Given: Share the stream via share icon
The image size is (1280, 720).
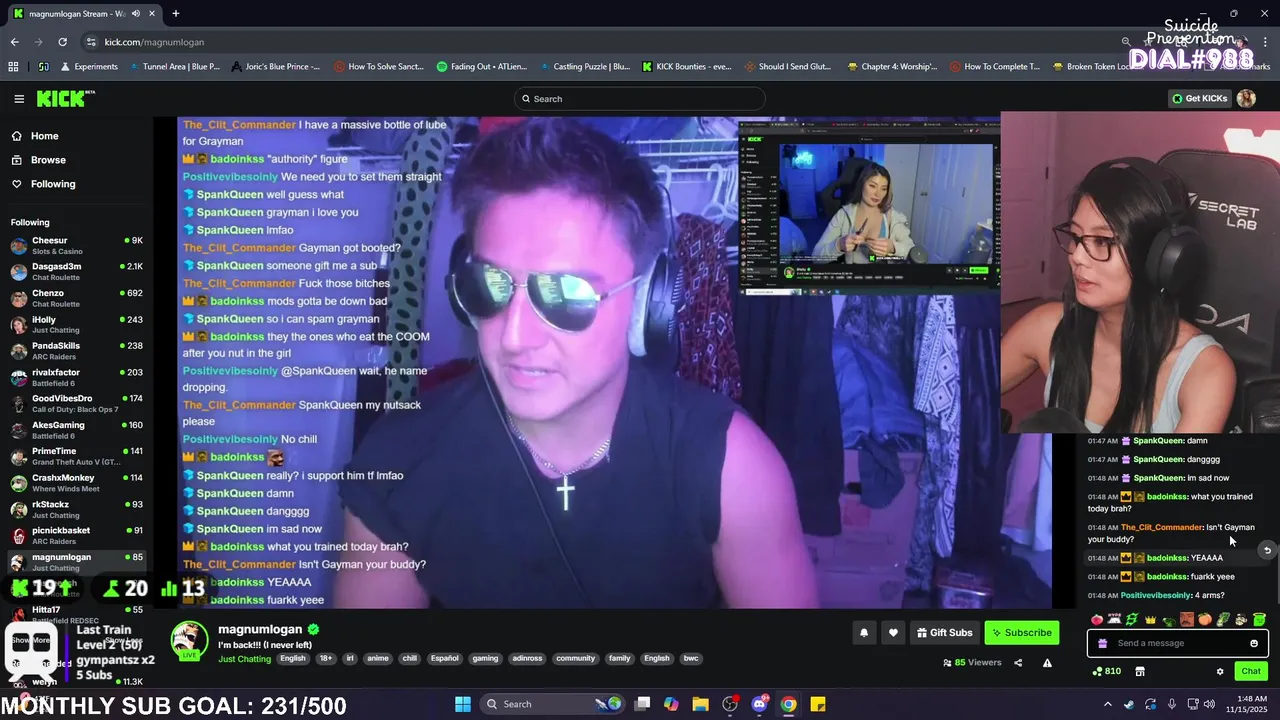Looking at the screenshot, I should (1018, 662).
